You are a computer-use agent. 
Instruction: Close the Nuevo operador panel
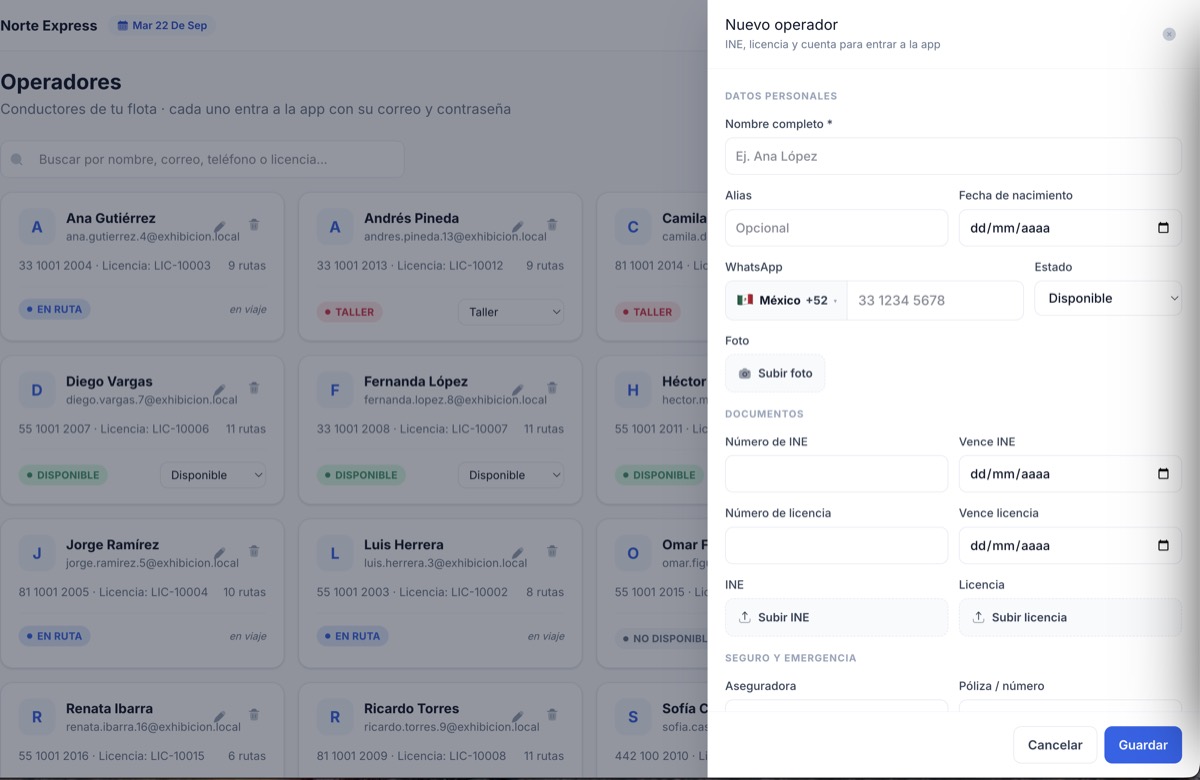1169,34
